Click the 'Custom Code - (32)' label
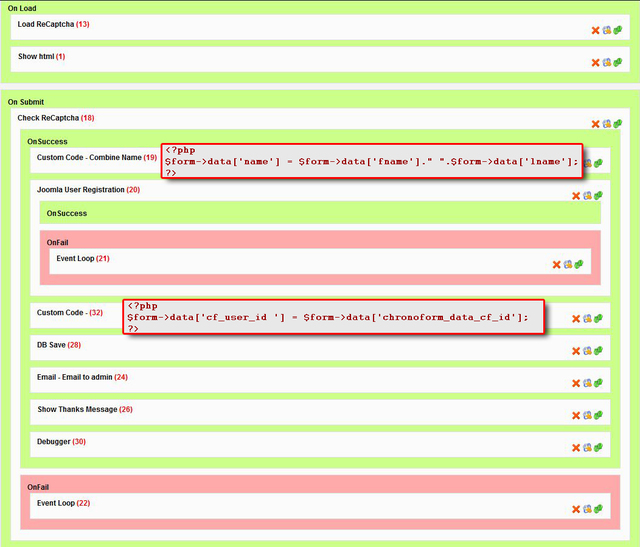 coord(70,313)
